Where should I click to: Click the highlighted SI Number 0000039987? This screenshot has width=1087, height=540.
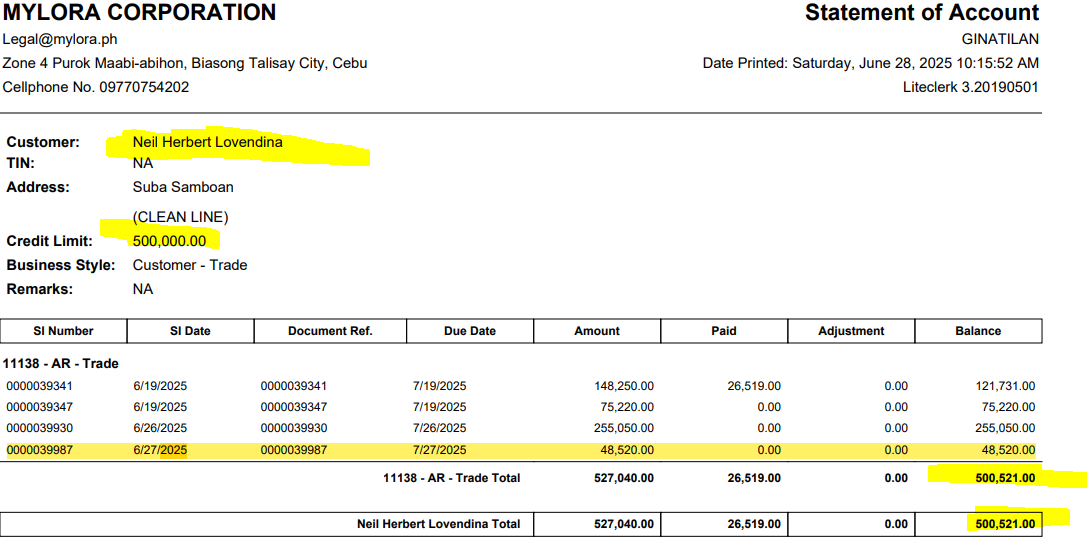(40, 451)
